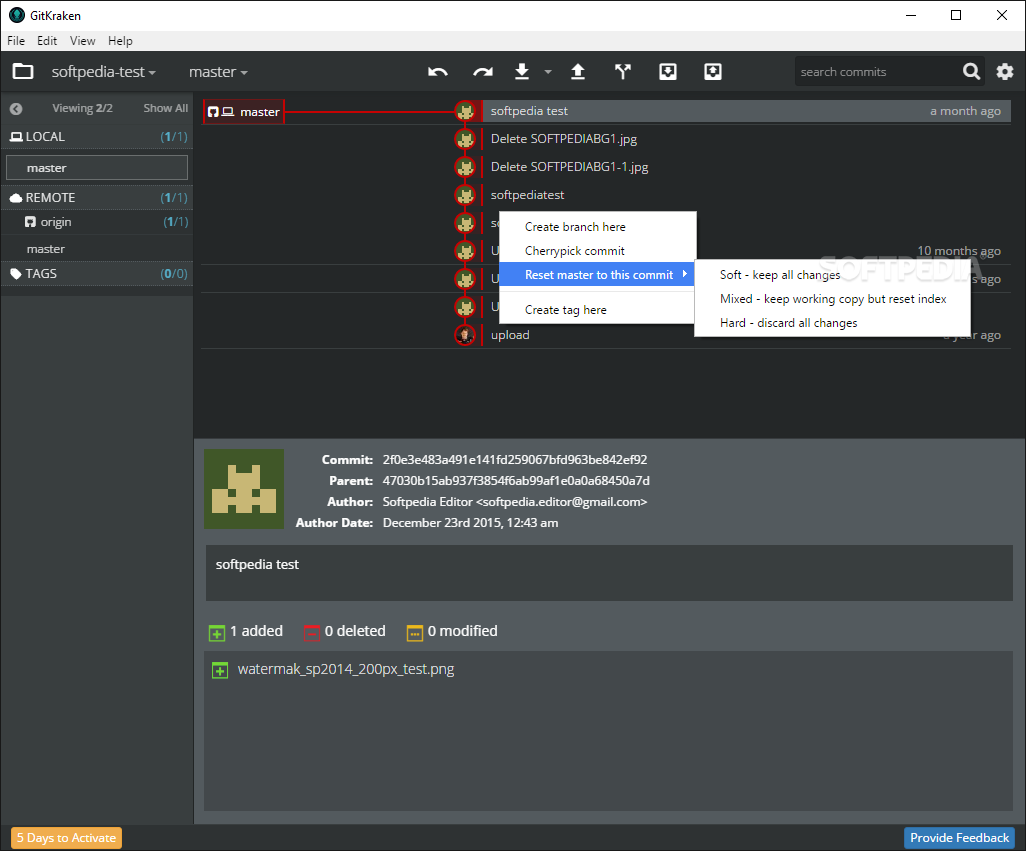
Task: Click the search magnifier icon
Action: click(x=972, y=71)
